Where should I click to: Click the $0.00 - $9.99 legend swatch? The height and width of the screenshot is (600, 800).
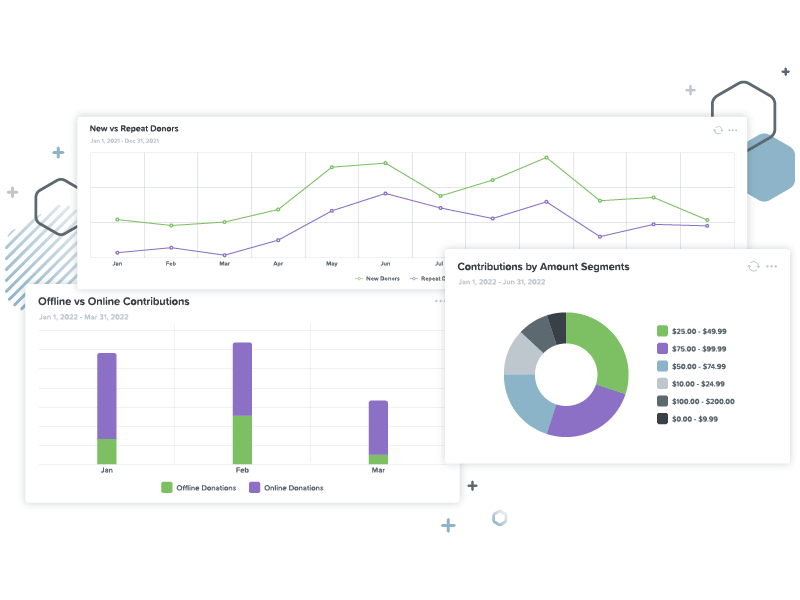[662, 419]
